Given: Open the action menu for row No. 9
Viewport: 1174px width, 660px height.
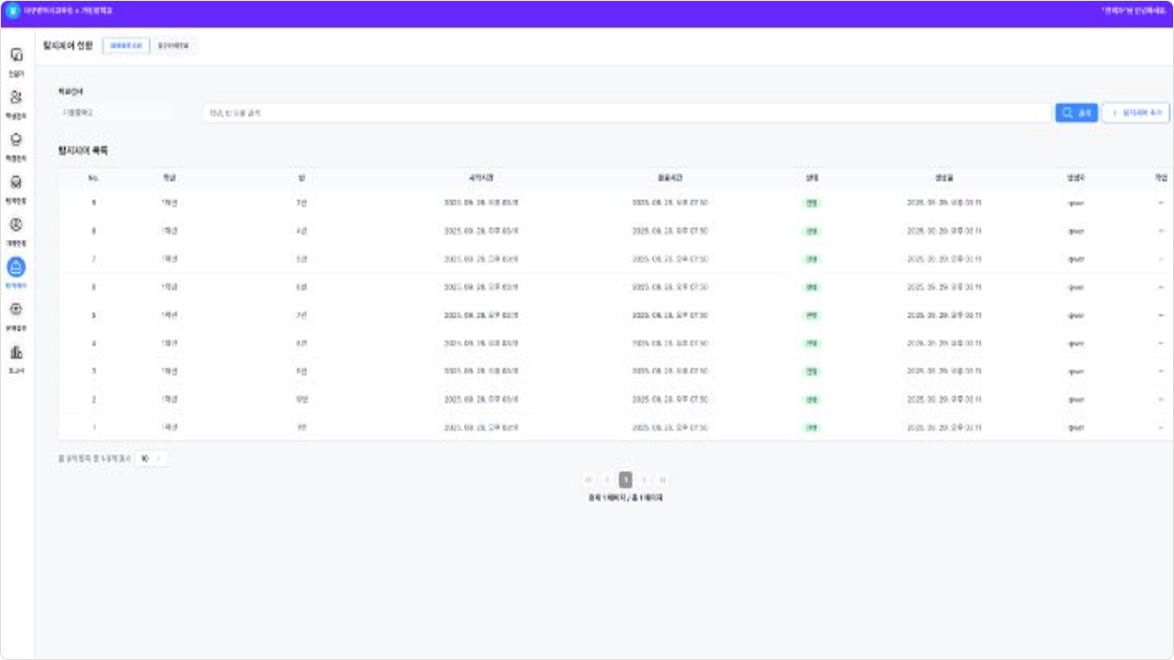Looking at the screenshot, I should coord(1160,203).
